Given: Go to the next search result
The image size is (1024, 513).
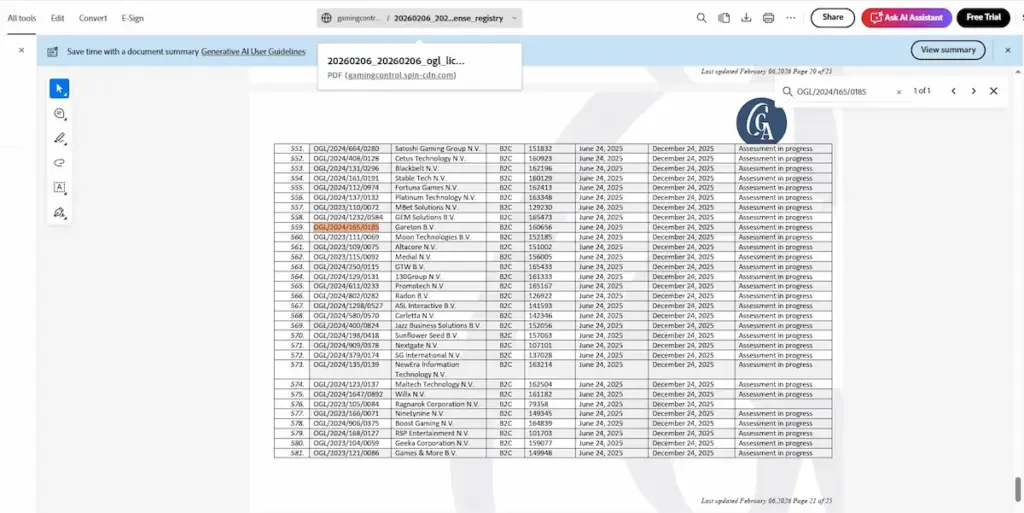Looking at the screenshot, I should 973,91.
